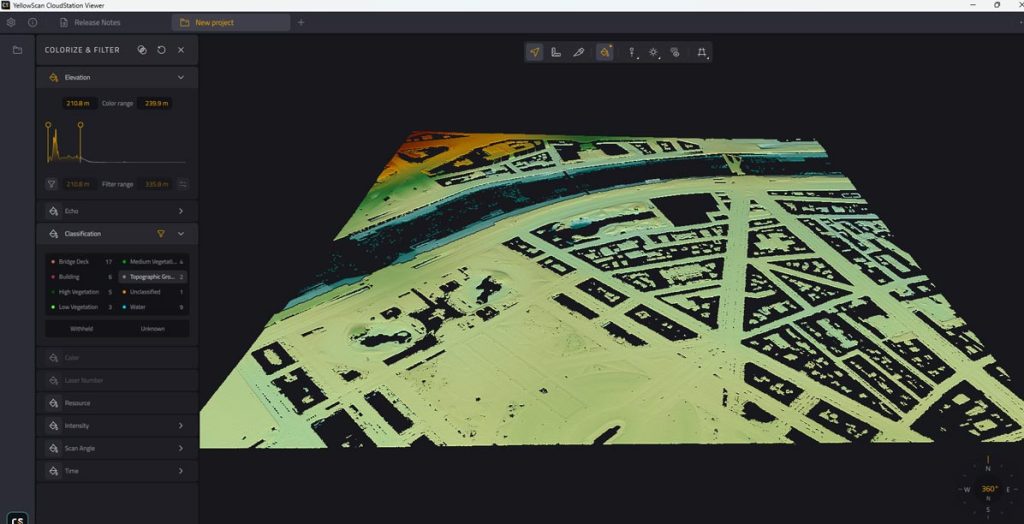Image resolution: width=1024 pixels, height=524 pixels.
Task: Open the folder icon in the left sidebar
Action: coord(17,49)
